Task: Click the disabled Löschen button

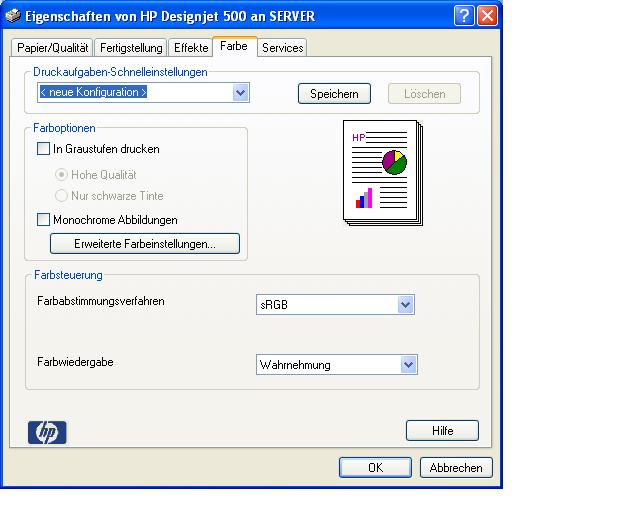Action: (424, 94)
